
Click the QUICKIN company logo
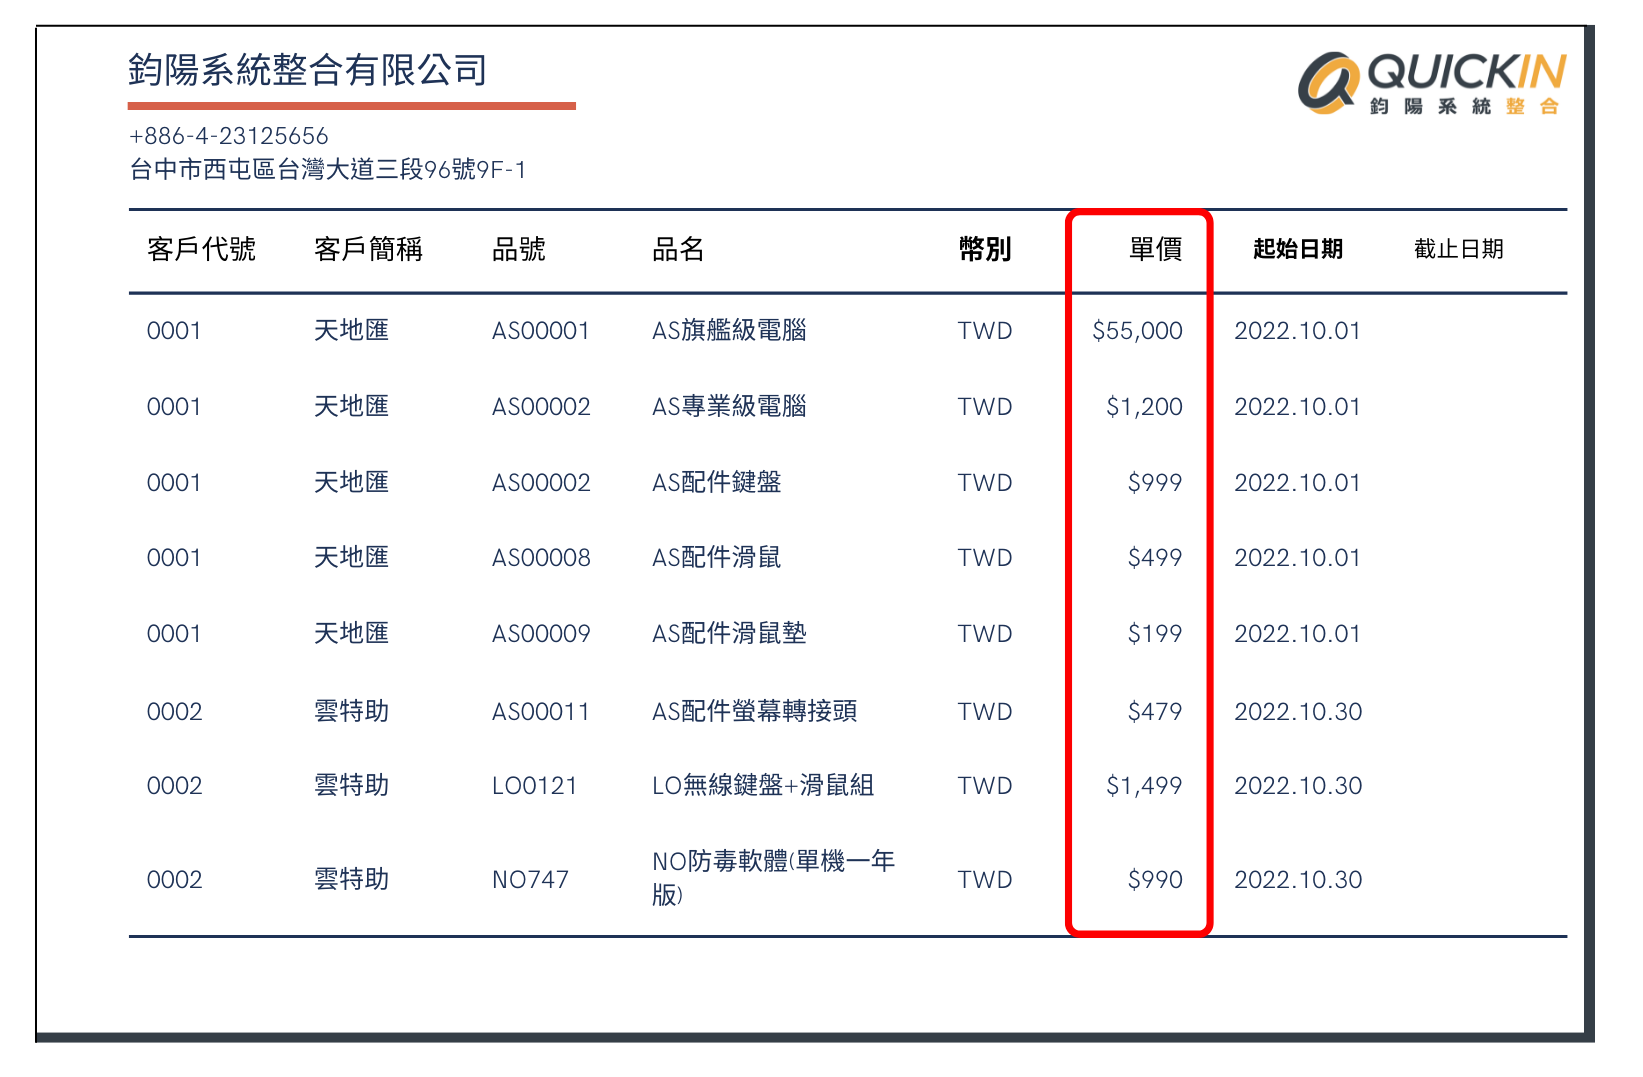click(x=1432, y=84)
